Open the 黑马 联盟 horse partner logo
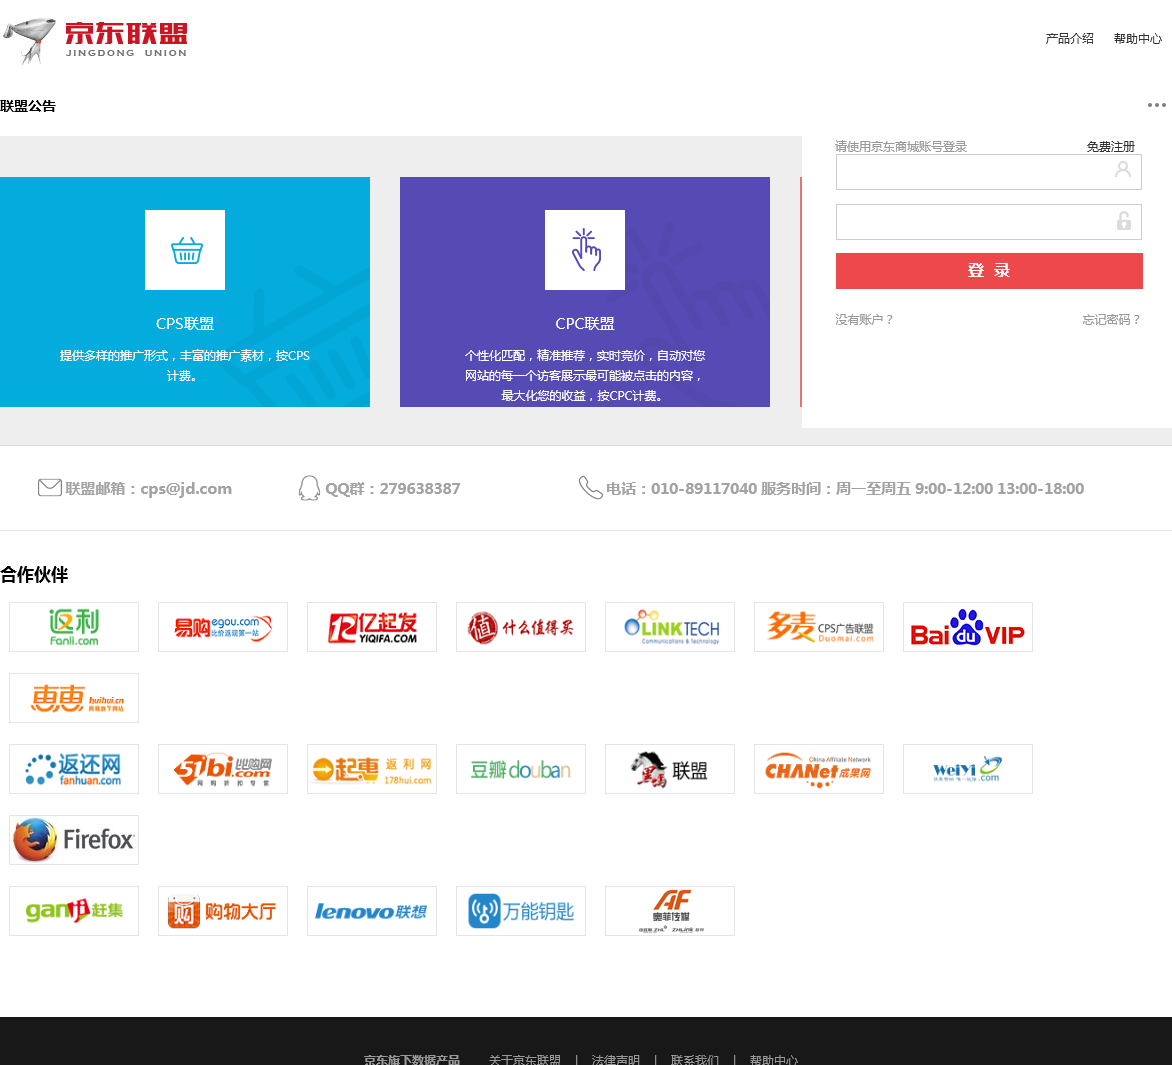The image size is (1172, 1065). coord(670,769)
